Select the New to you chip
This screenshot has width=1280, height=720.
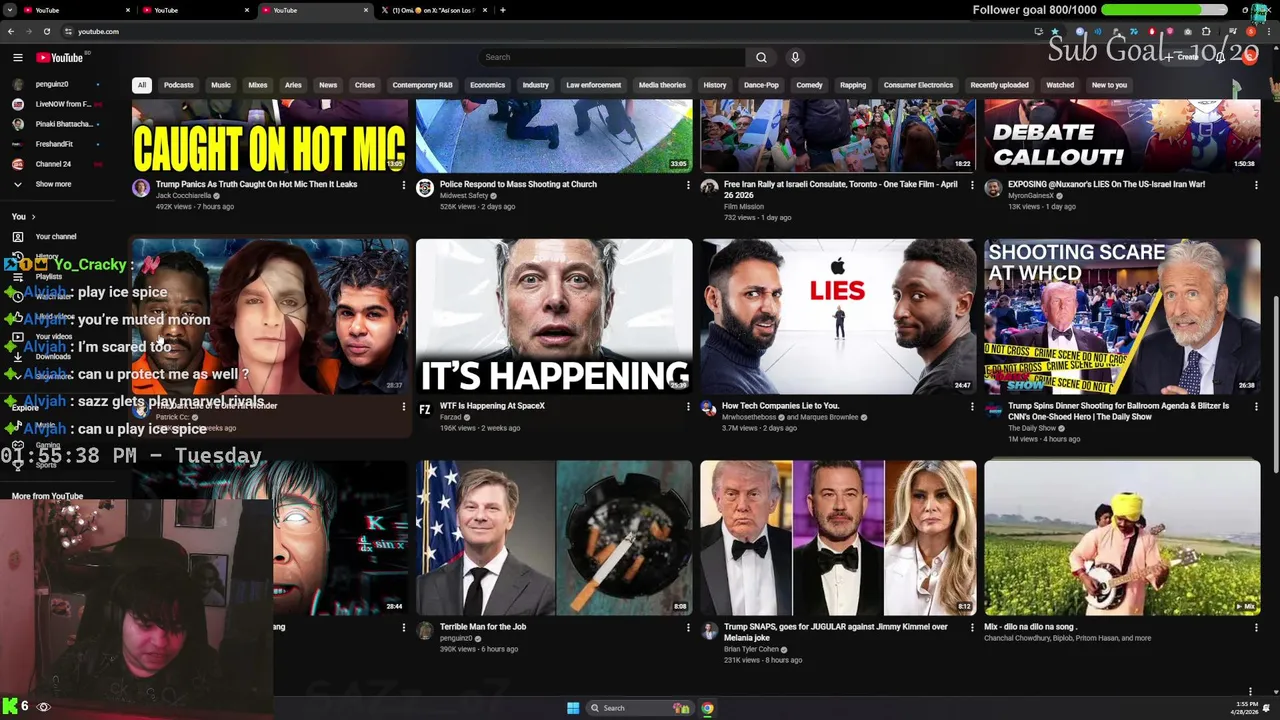click(x=1109, y=85)
